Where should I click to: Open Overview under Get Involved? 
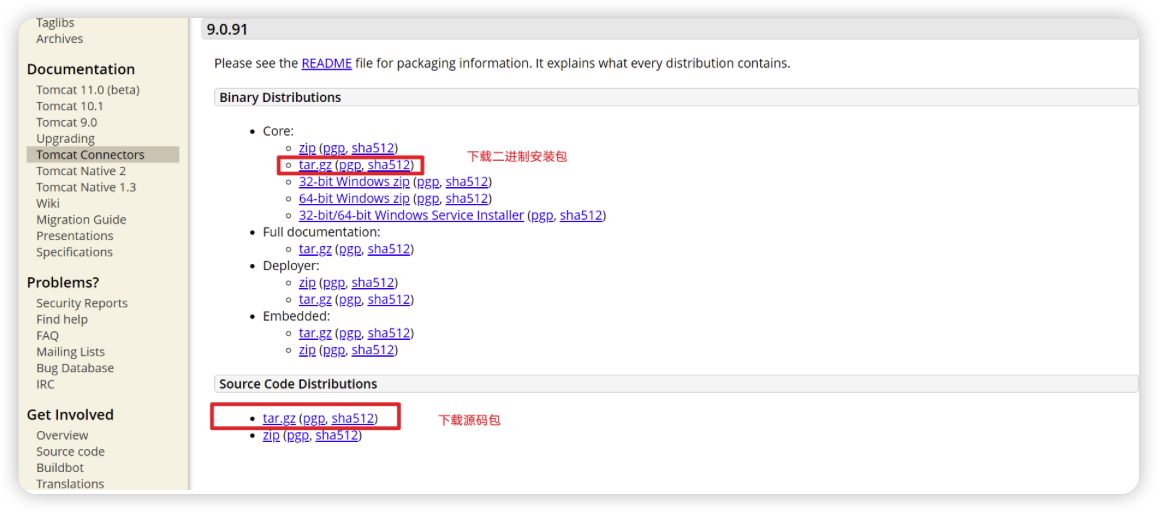click(62, 435)
